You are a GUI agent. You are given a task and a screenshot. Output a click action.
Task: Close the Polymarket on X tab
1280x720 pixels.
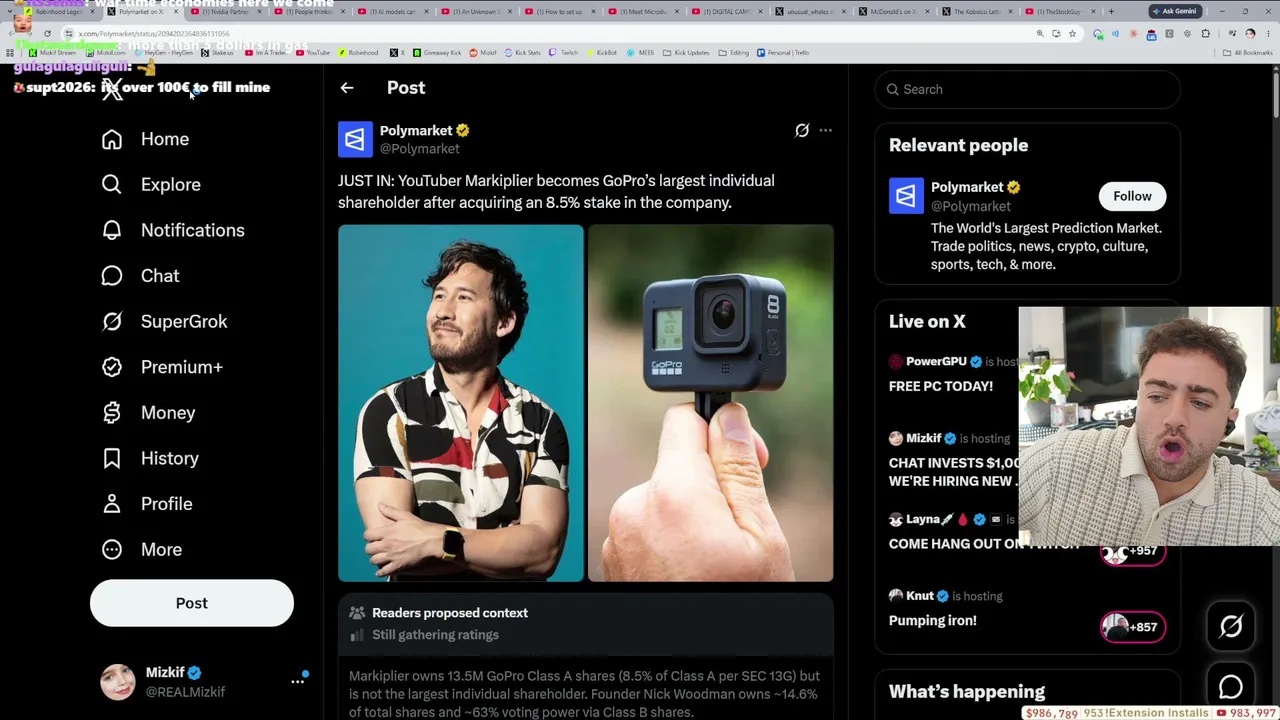click(174, 12)
